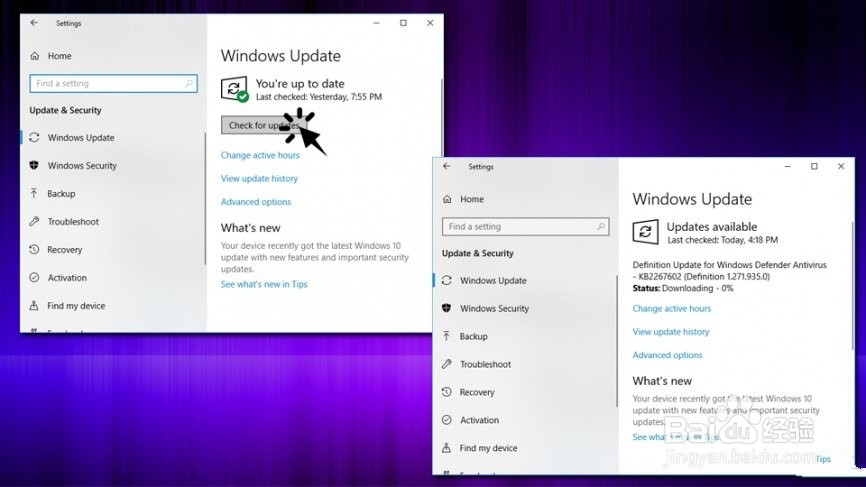Open View update history in left window
This screenshot has height=487, width=866.
[259, 178]
